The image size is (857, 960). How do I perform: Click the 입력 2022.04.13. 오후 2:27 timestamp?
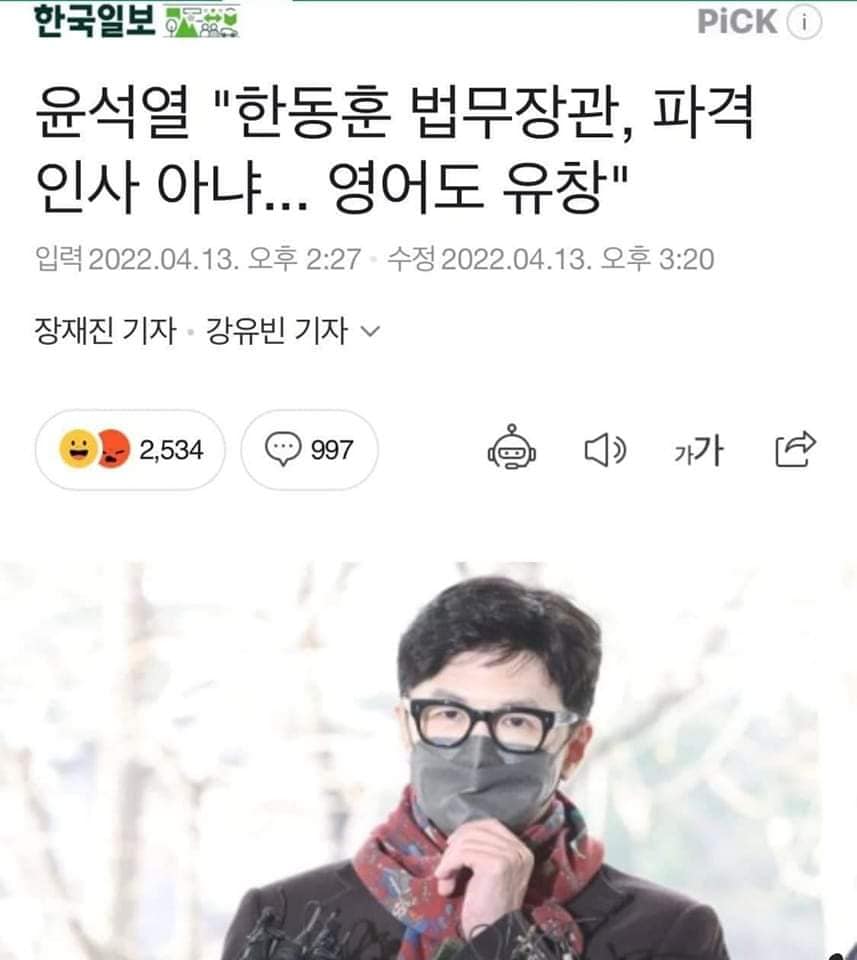pos(198,259)
